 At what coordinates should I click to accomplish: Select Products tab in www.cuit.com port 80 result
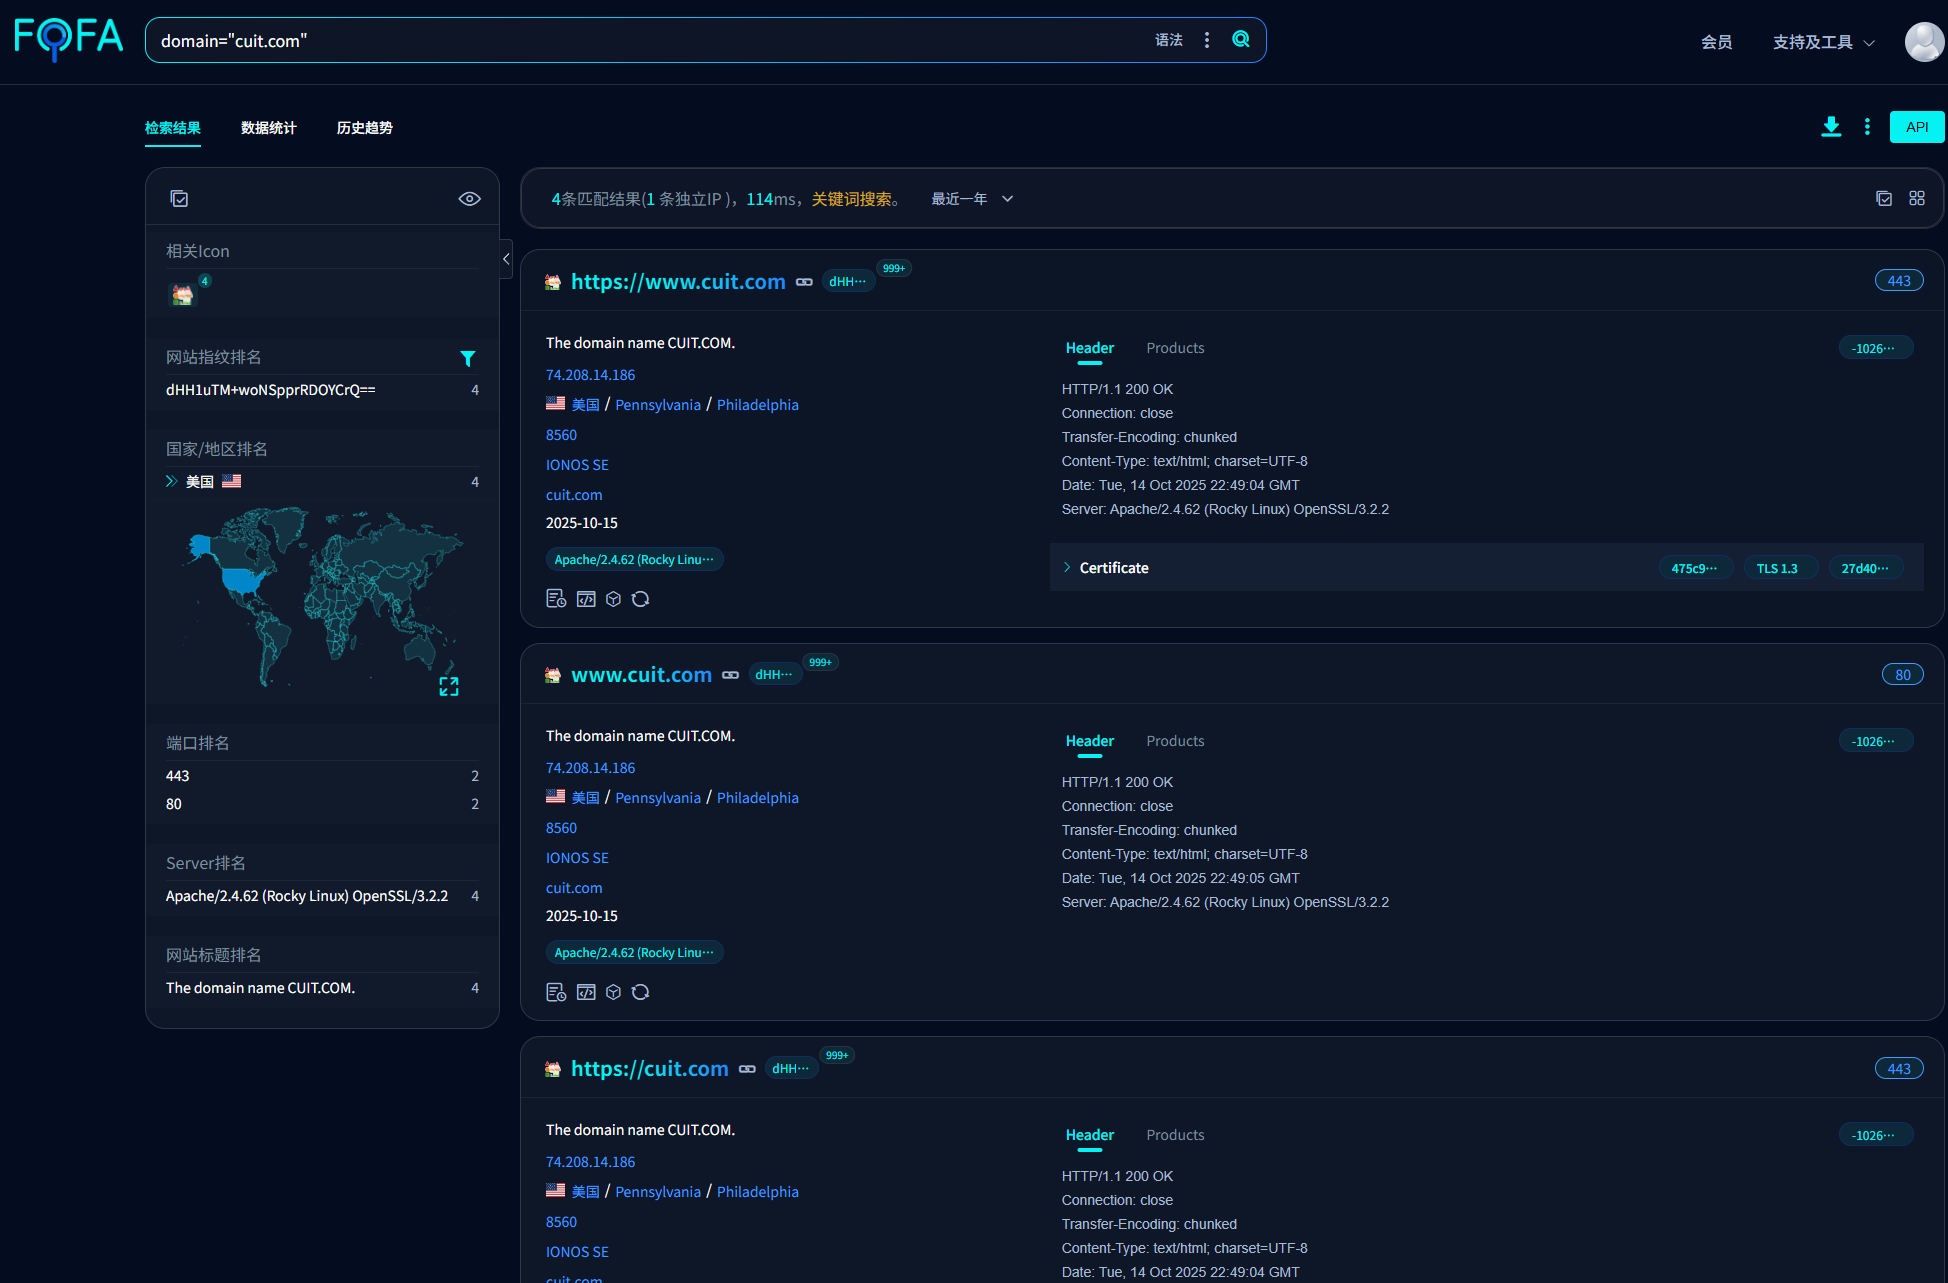pos(1175,741)
